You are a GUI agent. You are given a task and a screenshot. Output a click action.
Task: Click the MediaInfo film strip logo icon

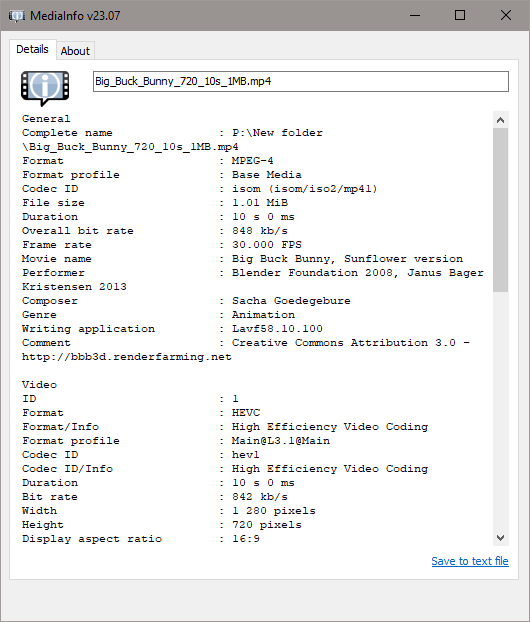tap(45, 88)
